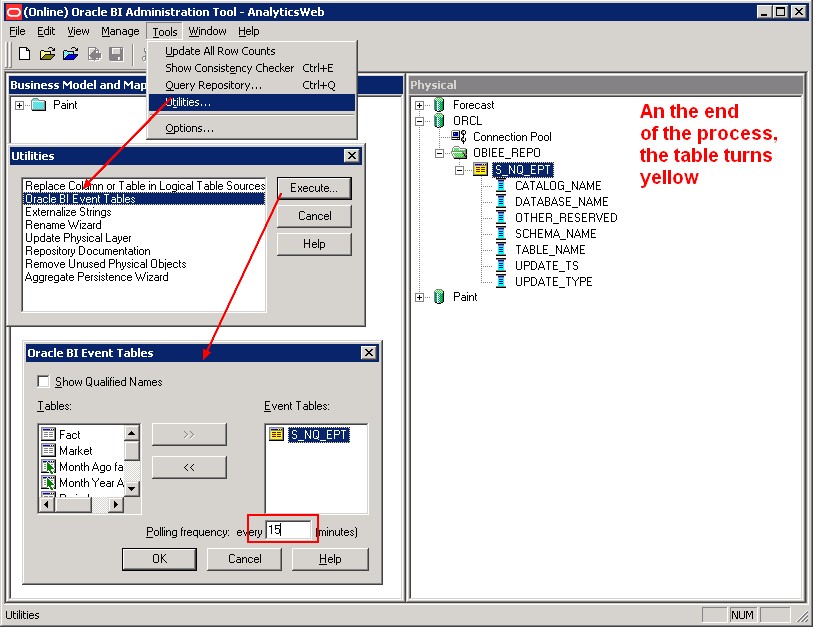Click the Fact table icon in Tables list

tap(48, 434)
